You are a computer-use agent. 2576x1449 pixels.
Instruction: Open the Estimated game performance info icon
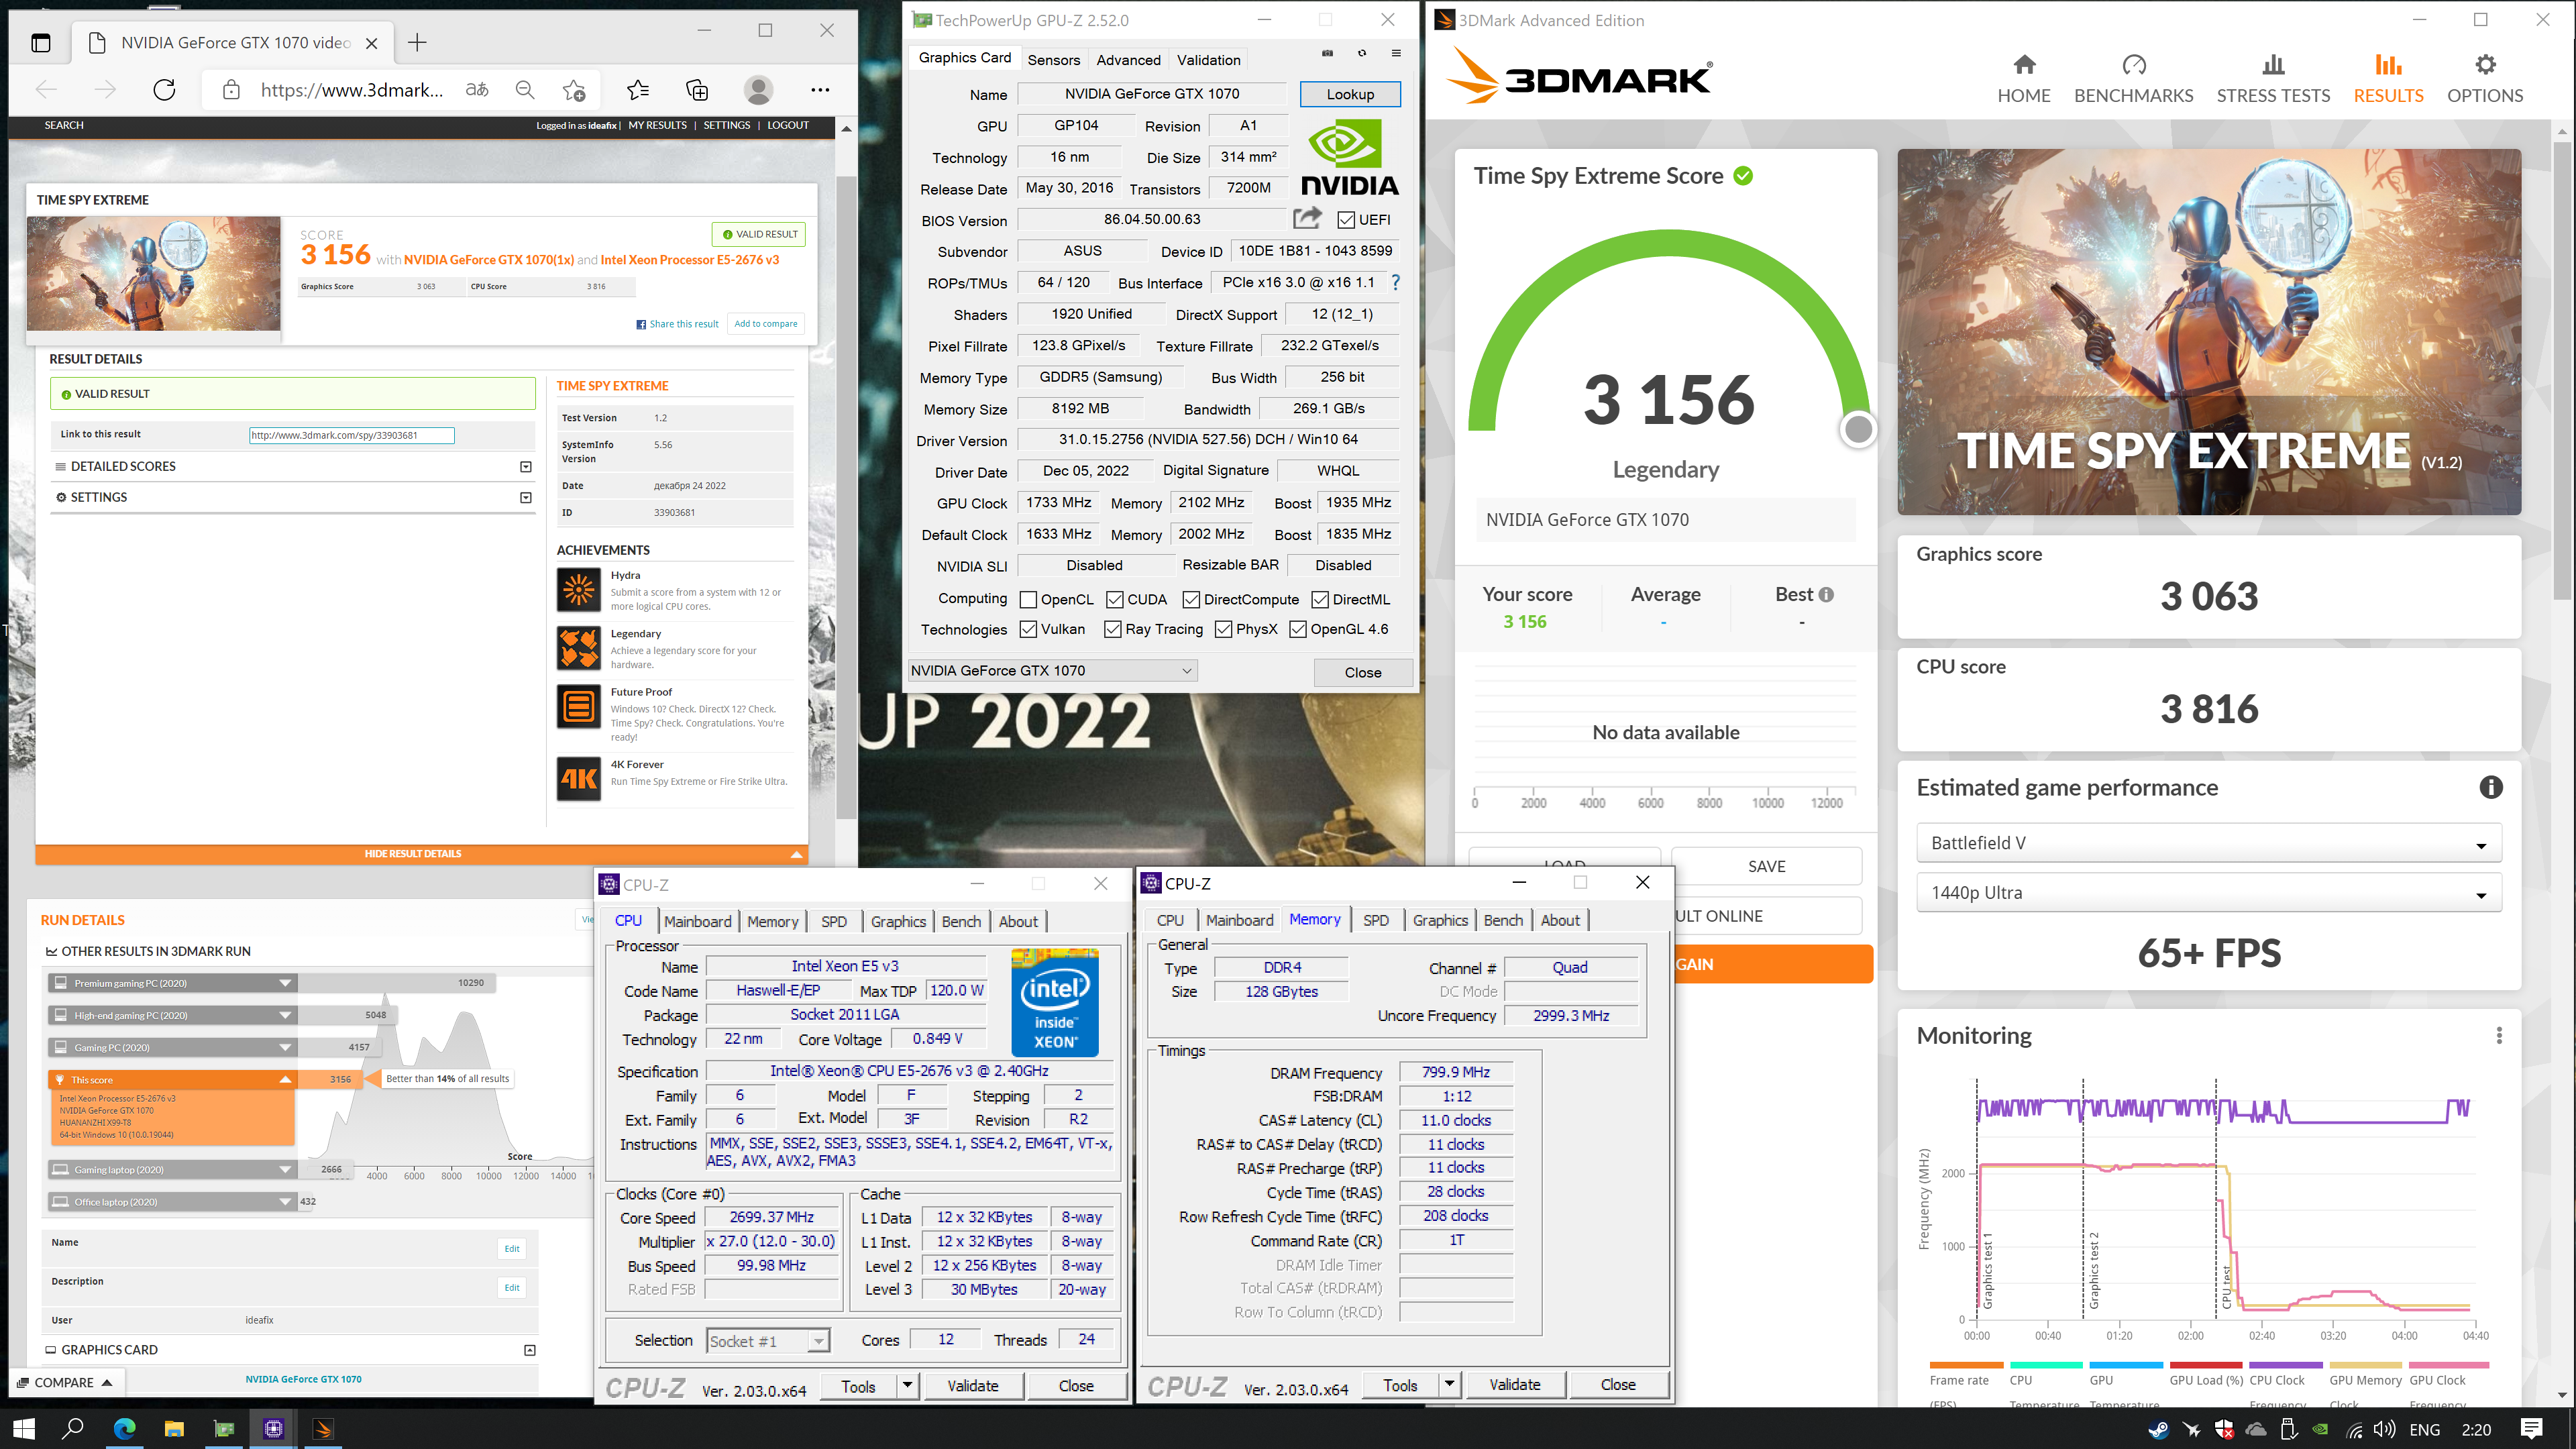coord(2490,788)
